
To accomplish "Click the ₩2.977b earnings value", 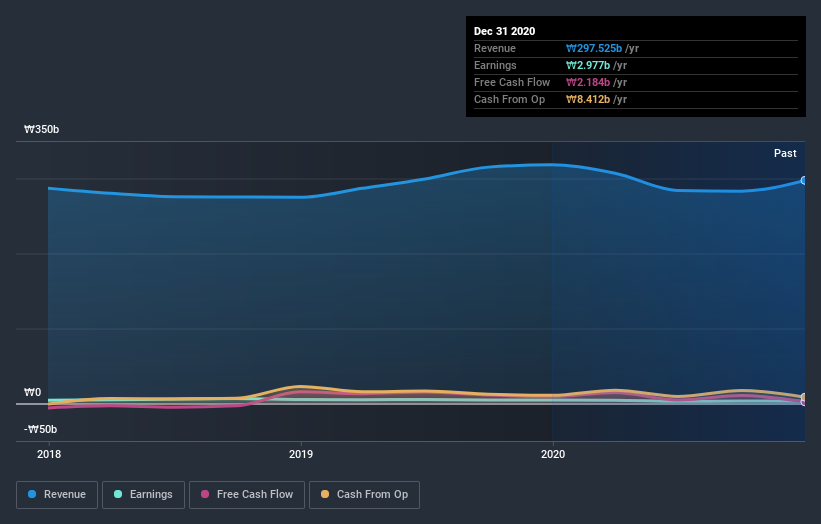I will tap(587, 65).
